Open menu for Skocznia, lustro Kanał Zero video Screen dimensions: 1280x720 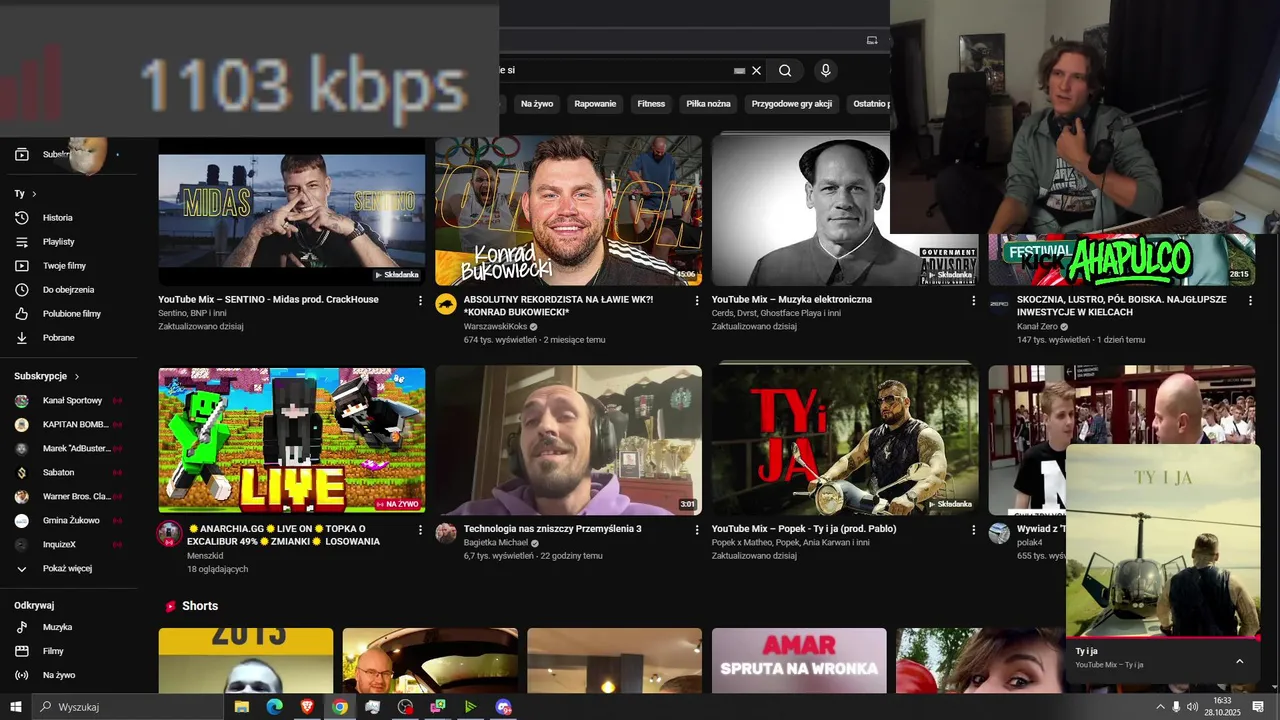coord(1250,300)
